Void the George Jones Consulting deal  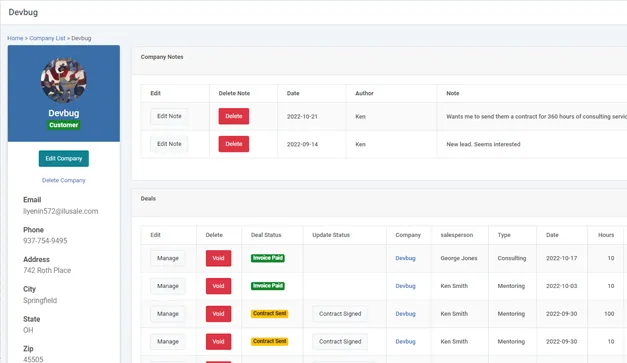click(x=218, y=258)
